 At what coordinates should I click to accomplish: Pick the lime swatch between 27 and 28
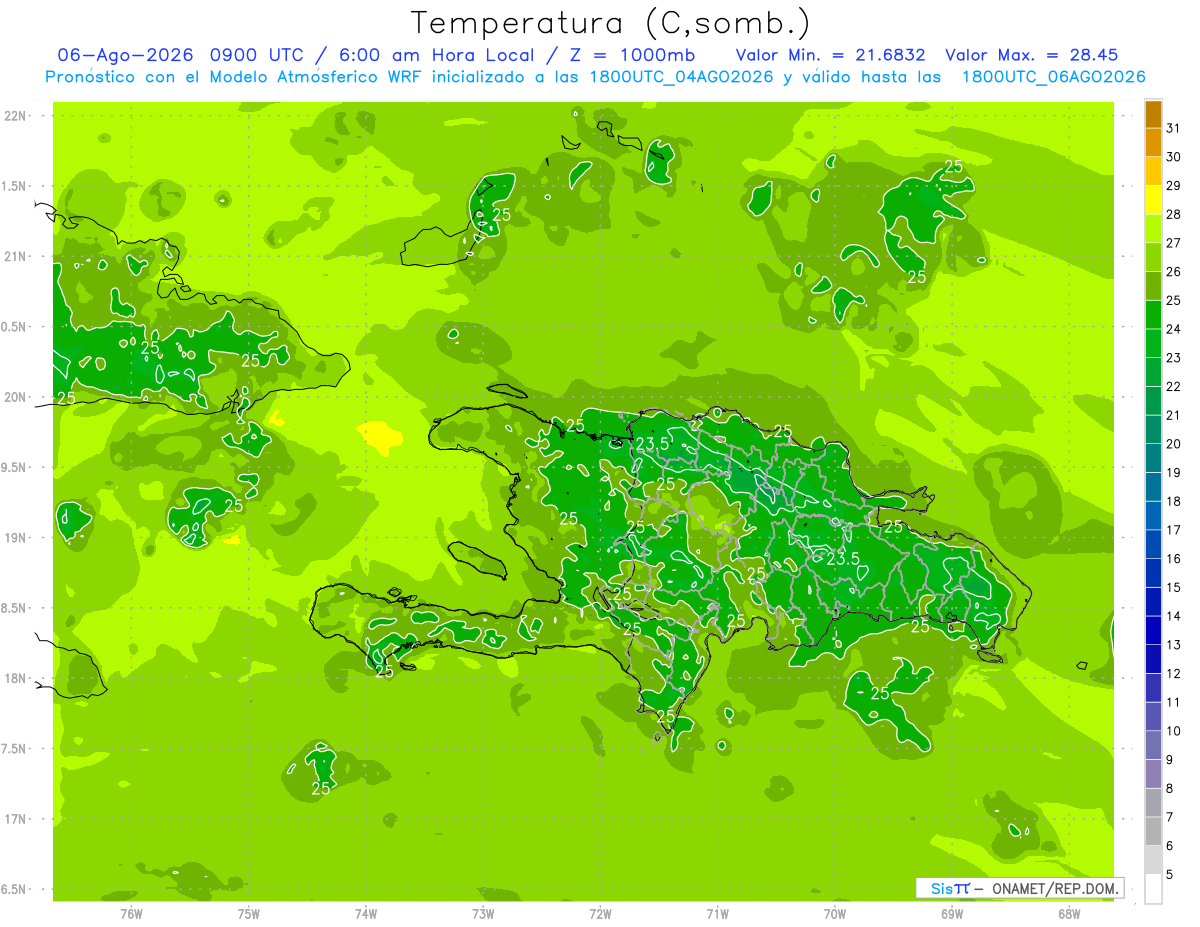click(x=1153, y=228)
